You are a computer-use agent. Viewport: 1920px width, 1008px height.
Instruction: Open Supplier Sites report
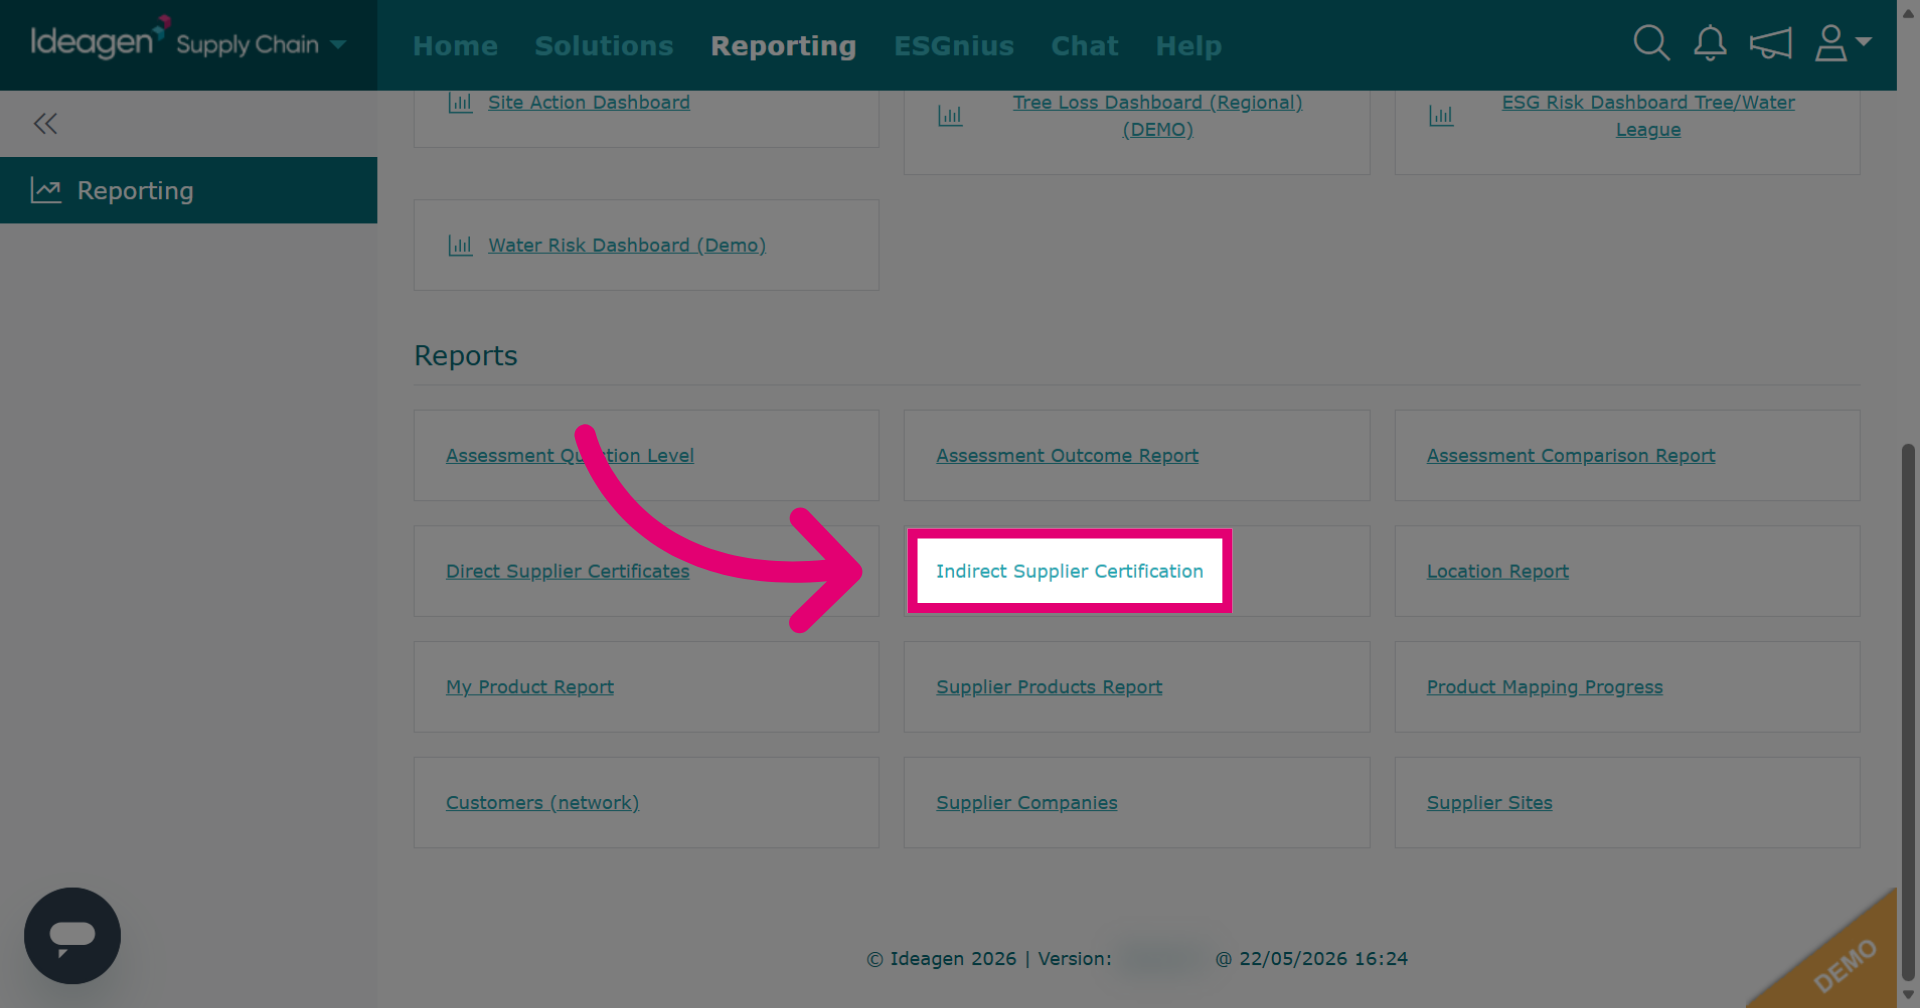click(x=1490, y=803)
